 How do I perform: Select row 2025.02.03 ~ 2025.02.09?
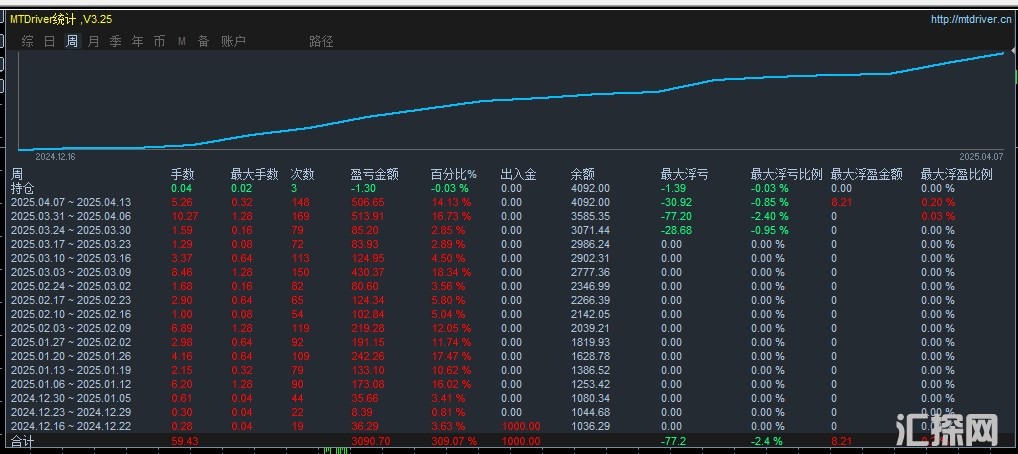(x=509, y=328)
